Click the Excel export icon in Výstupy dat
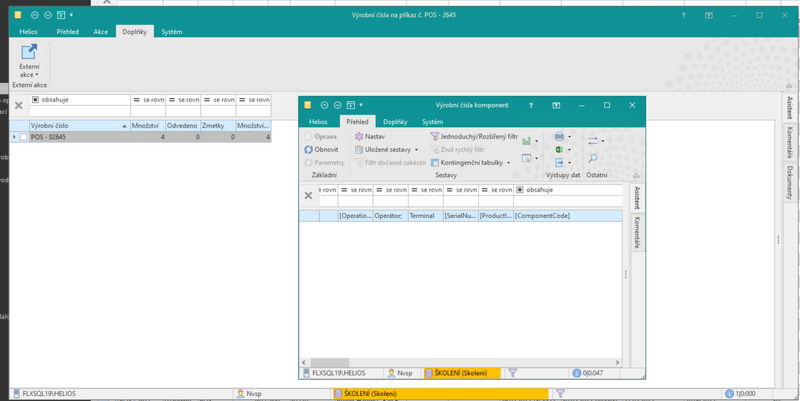The width and height of the screenshot is (800, 401). (559, 149)
